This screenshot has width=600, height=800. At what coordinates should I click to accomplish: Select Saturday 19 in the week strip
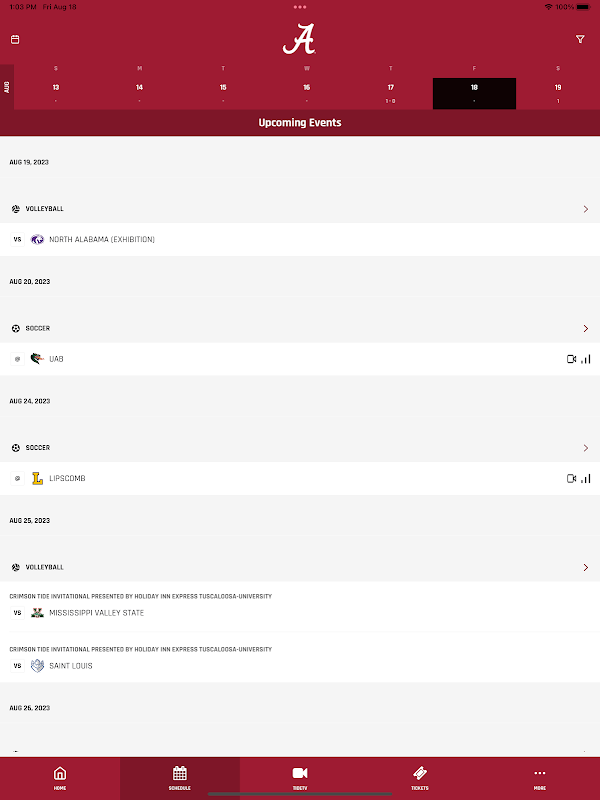tap(558, 93)
